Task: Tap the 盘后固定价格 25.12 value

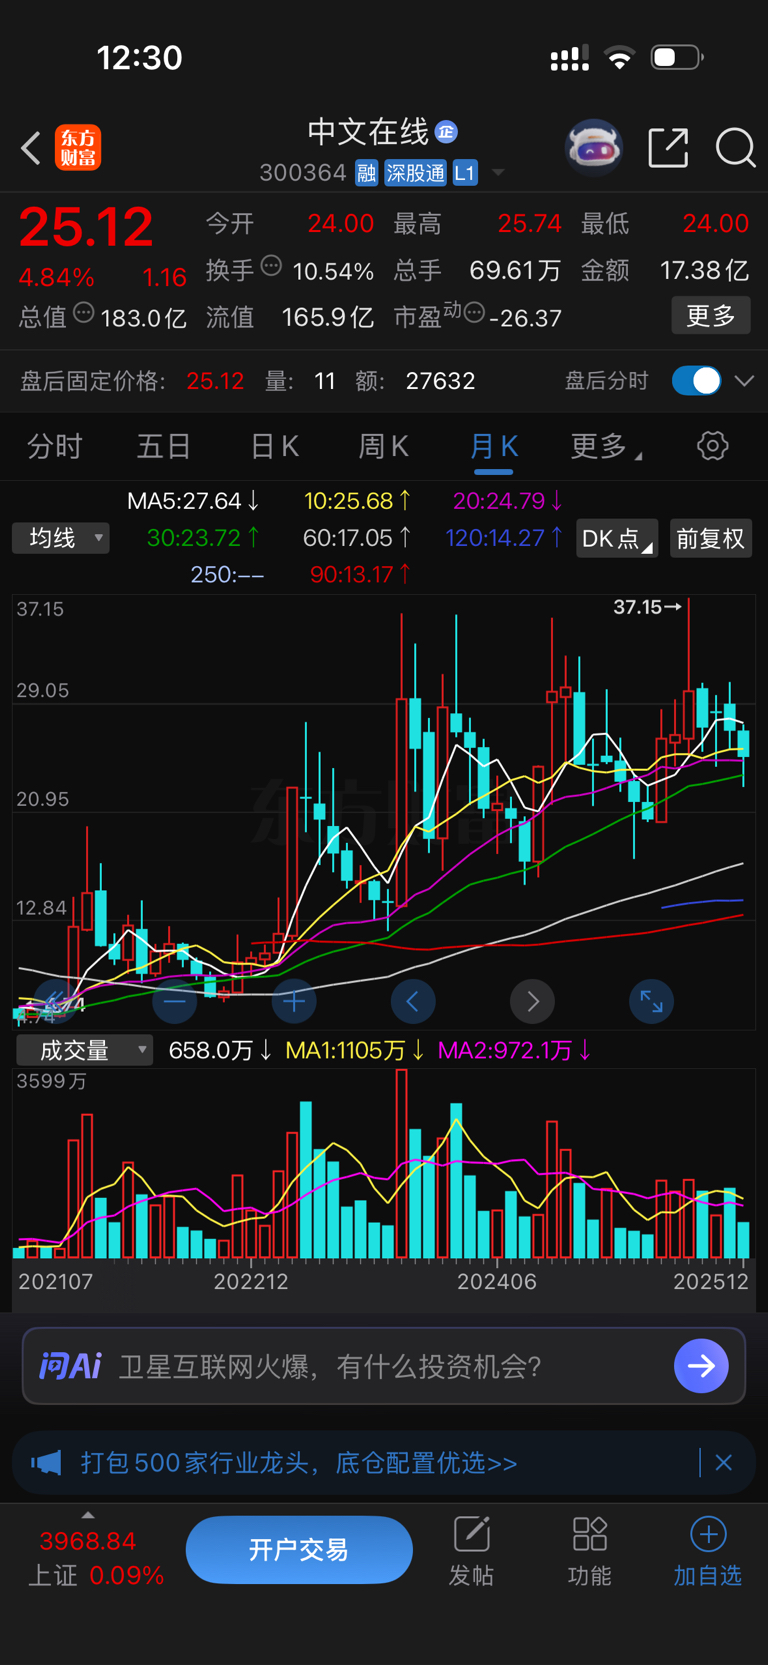Action: (215, 381)
